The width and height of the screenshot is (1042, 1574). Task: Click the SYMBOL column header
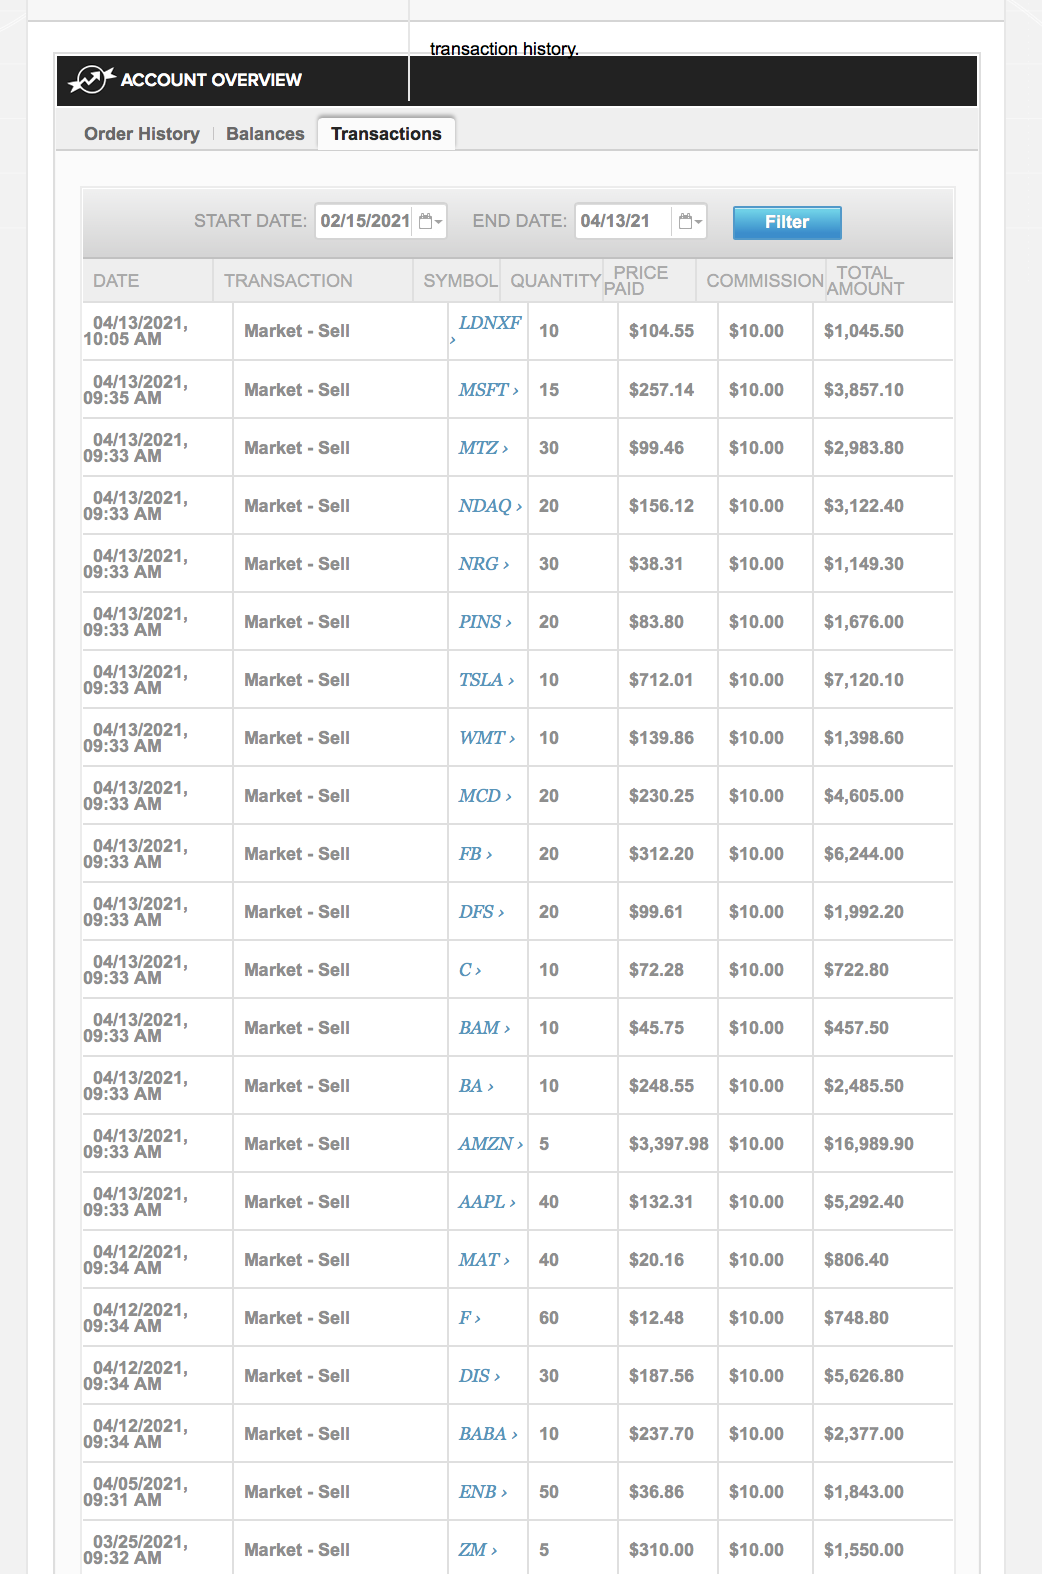point(460,281)
